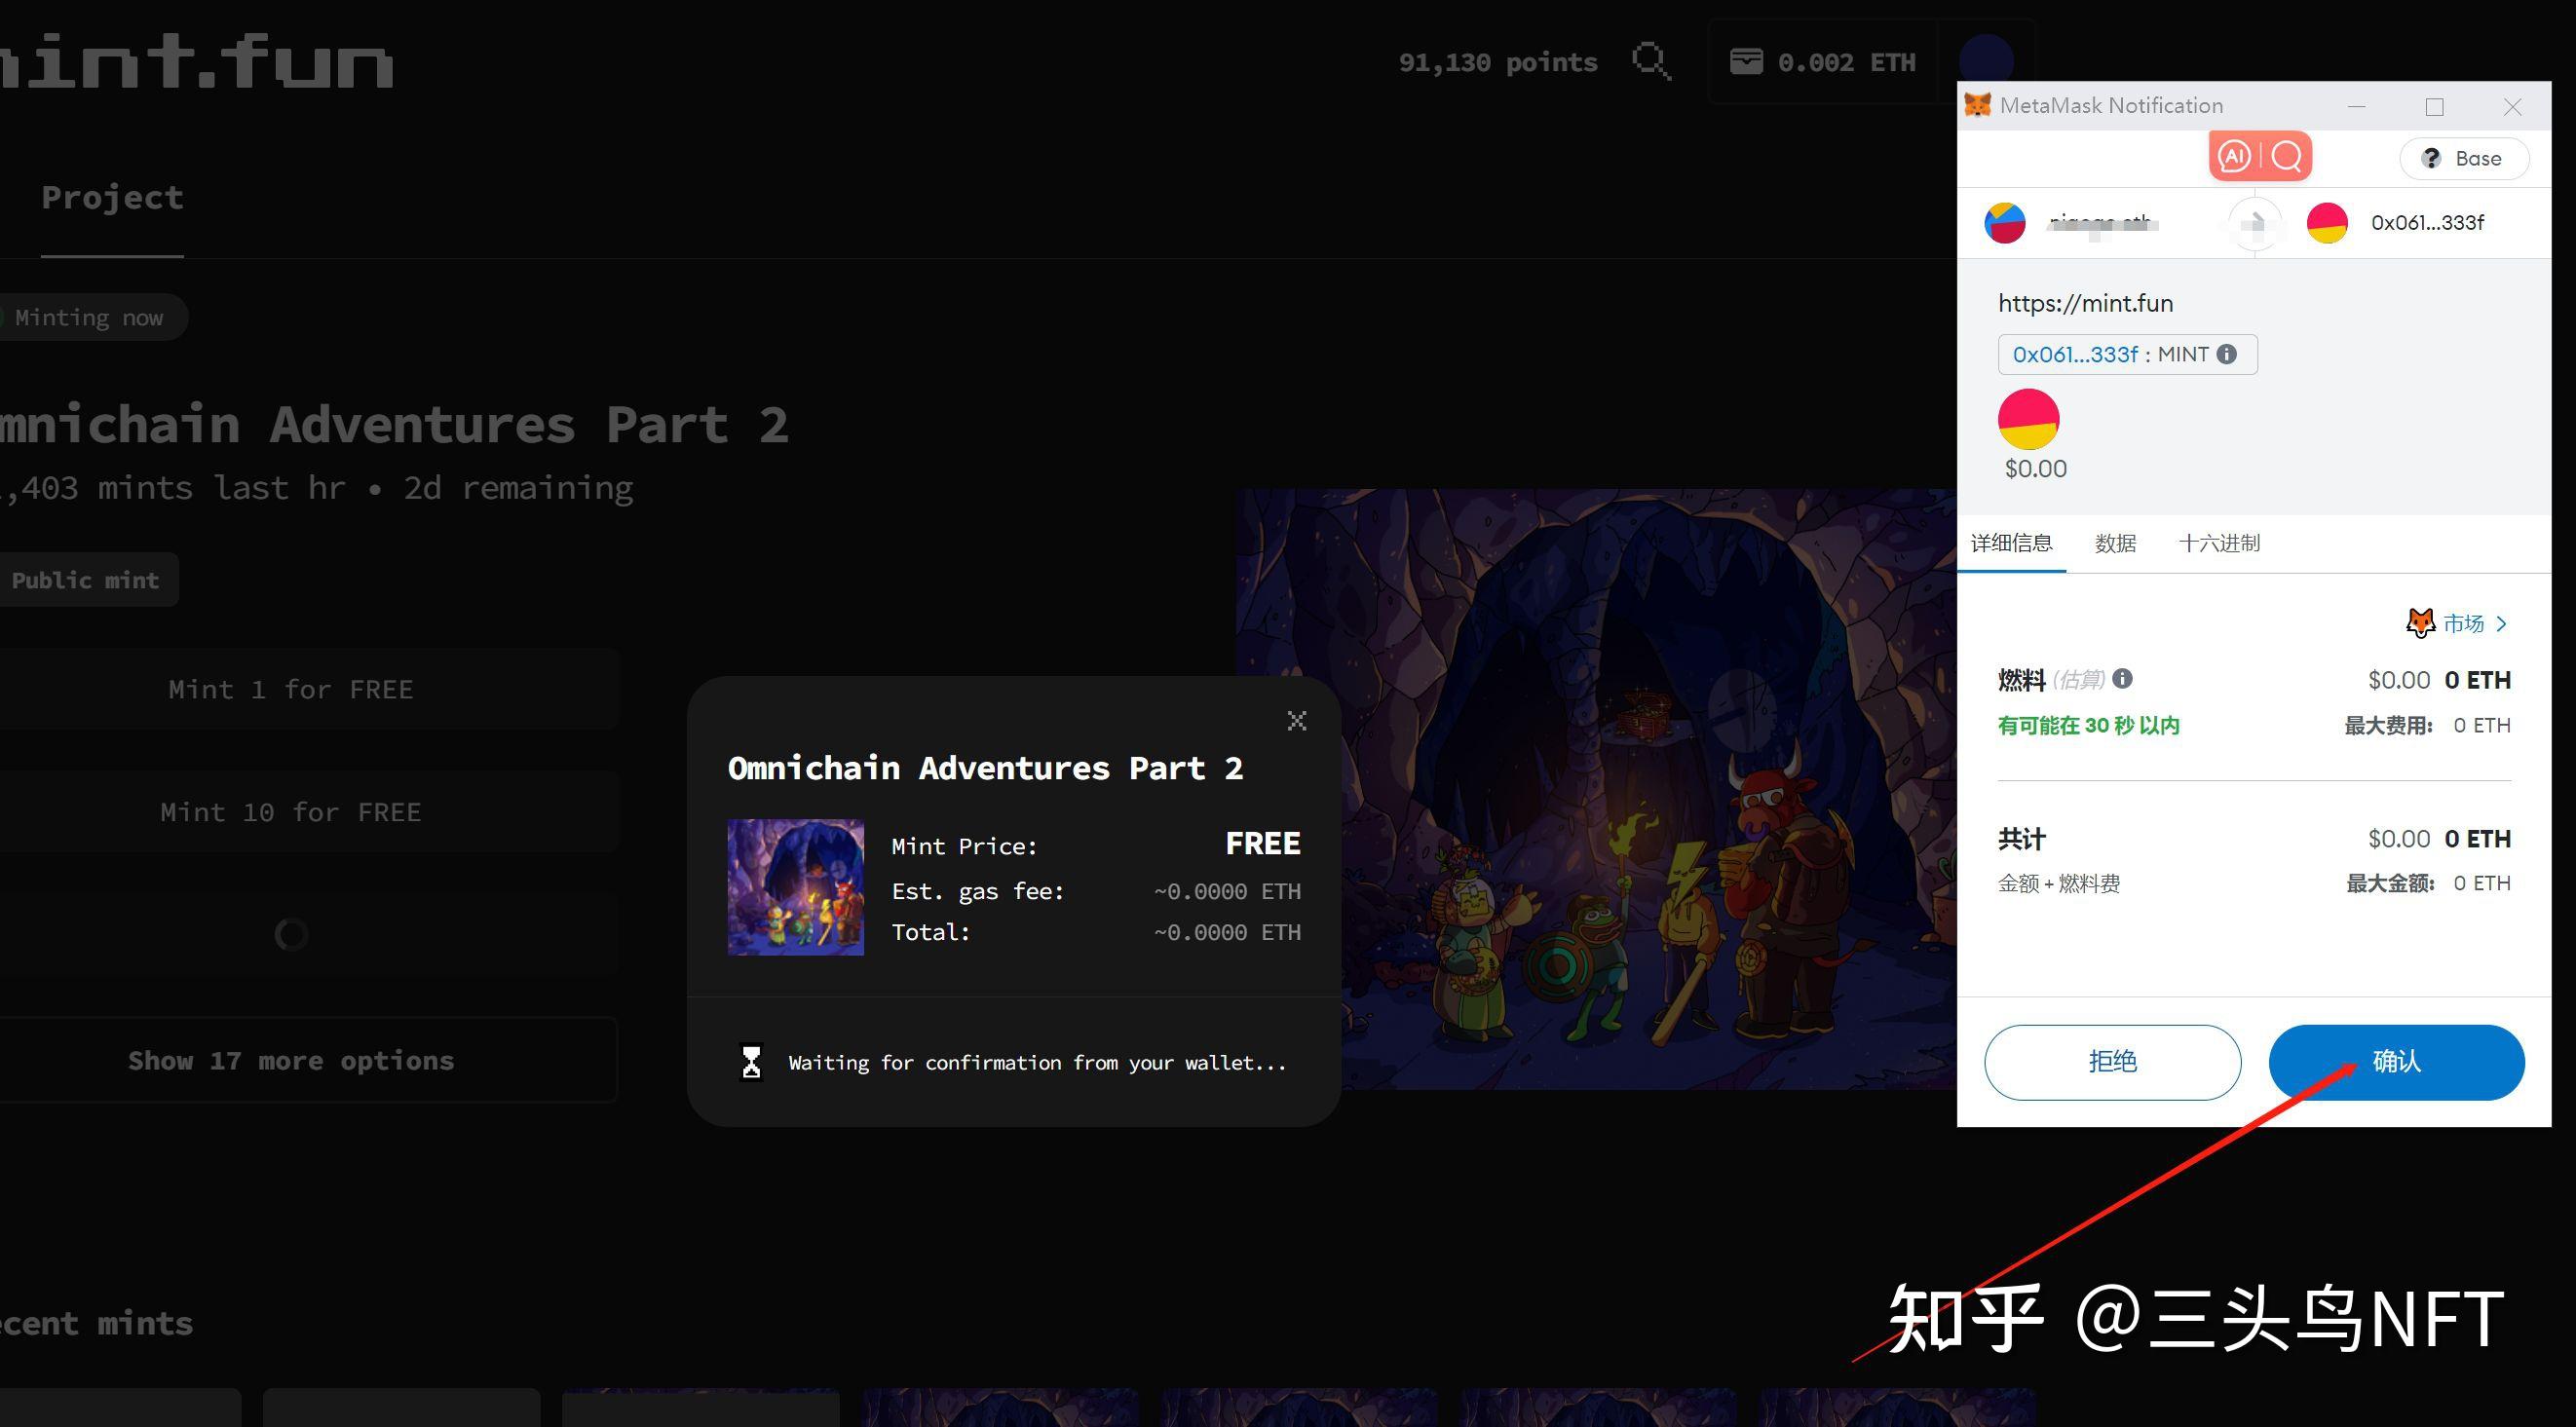Click the NFT thumbnail in mint dialog
Image resolution: width=2576 pixels, height=1427 pixels.
click(x=795, y=887)
